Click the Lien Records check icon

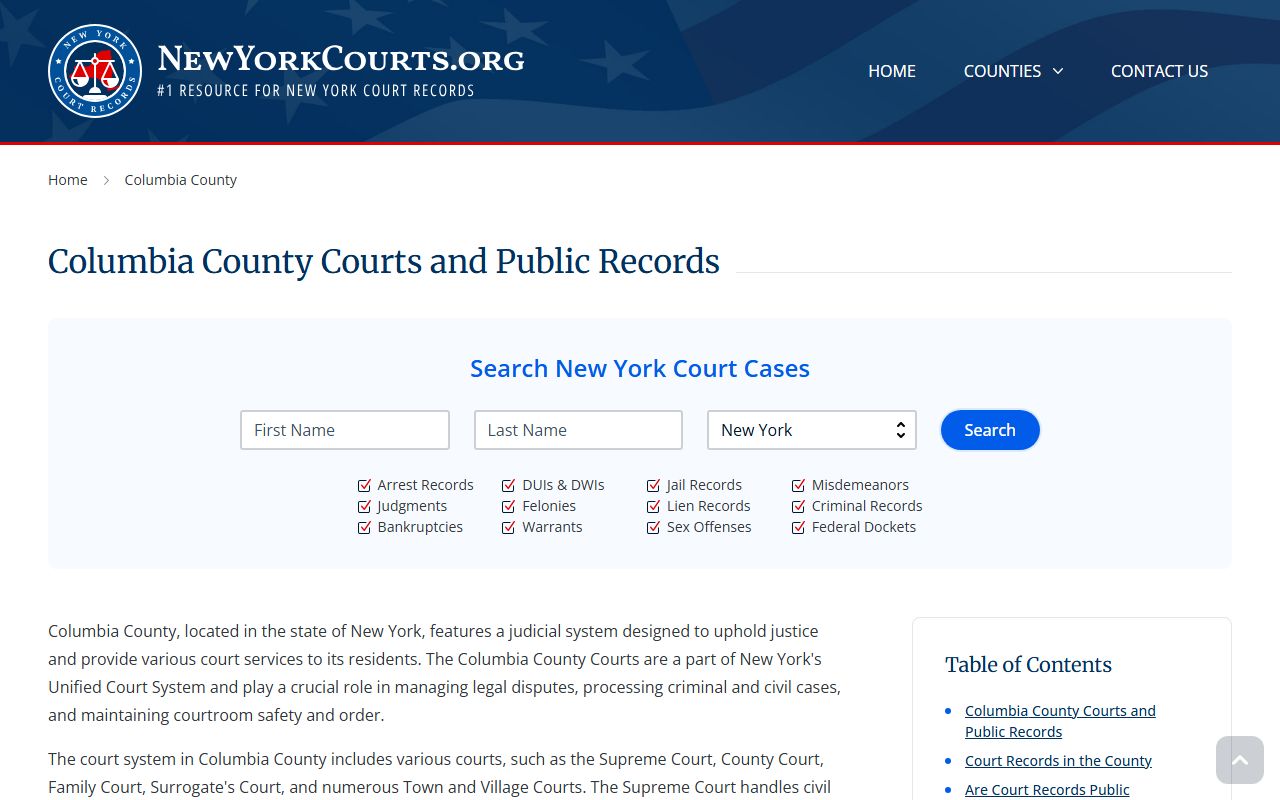point(654,506)
